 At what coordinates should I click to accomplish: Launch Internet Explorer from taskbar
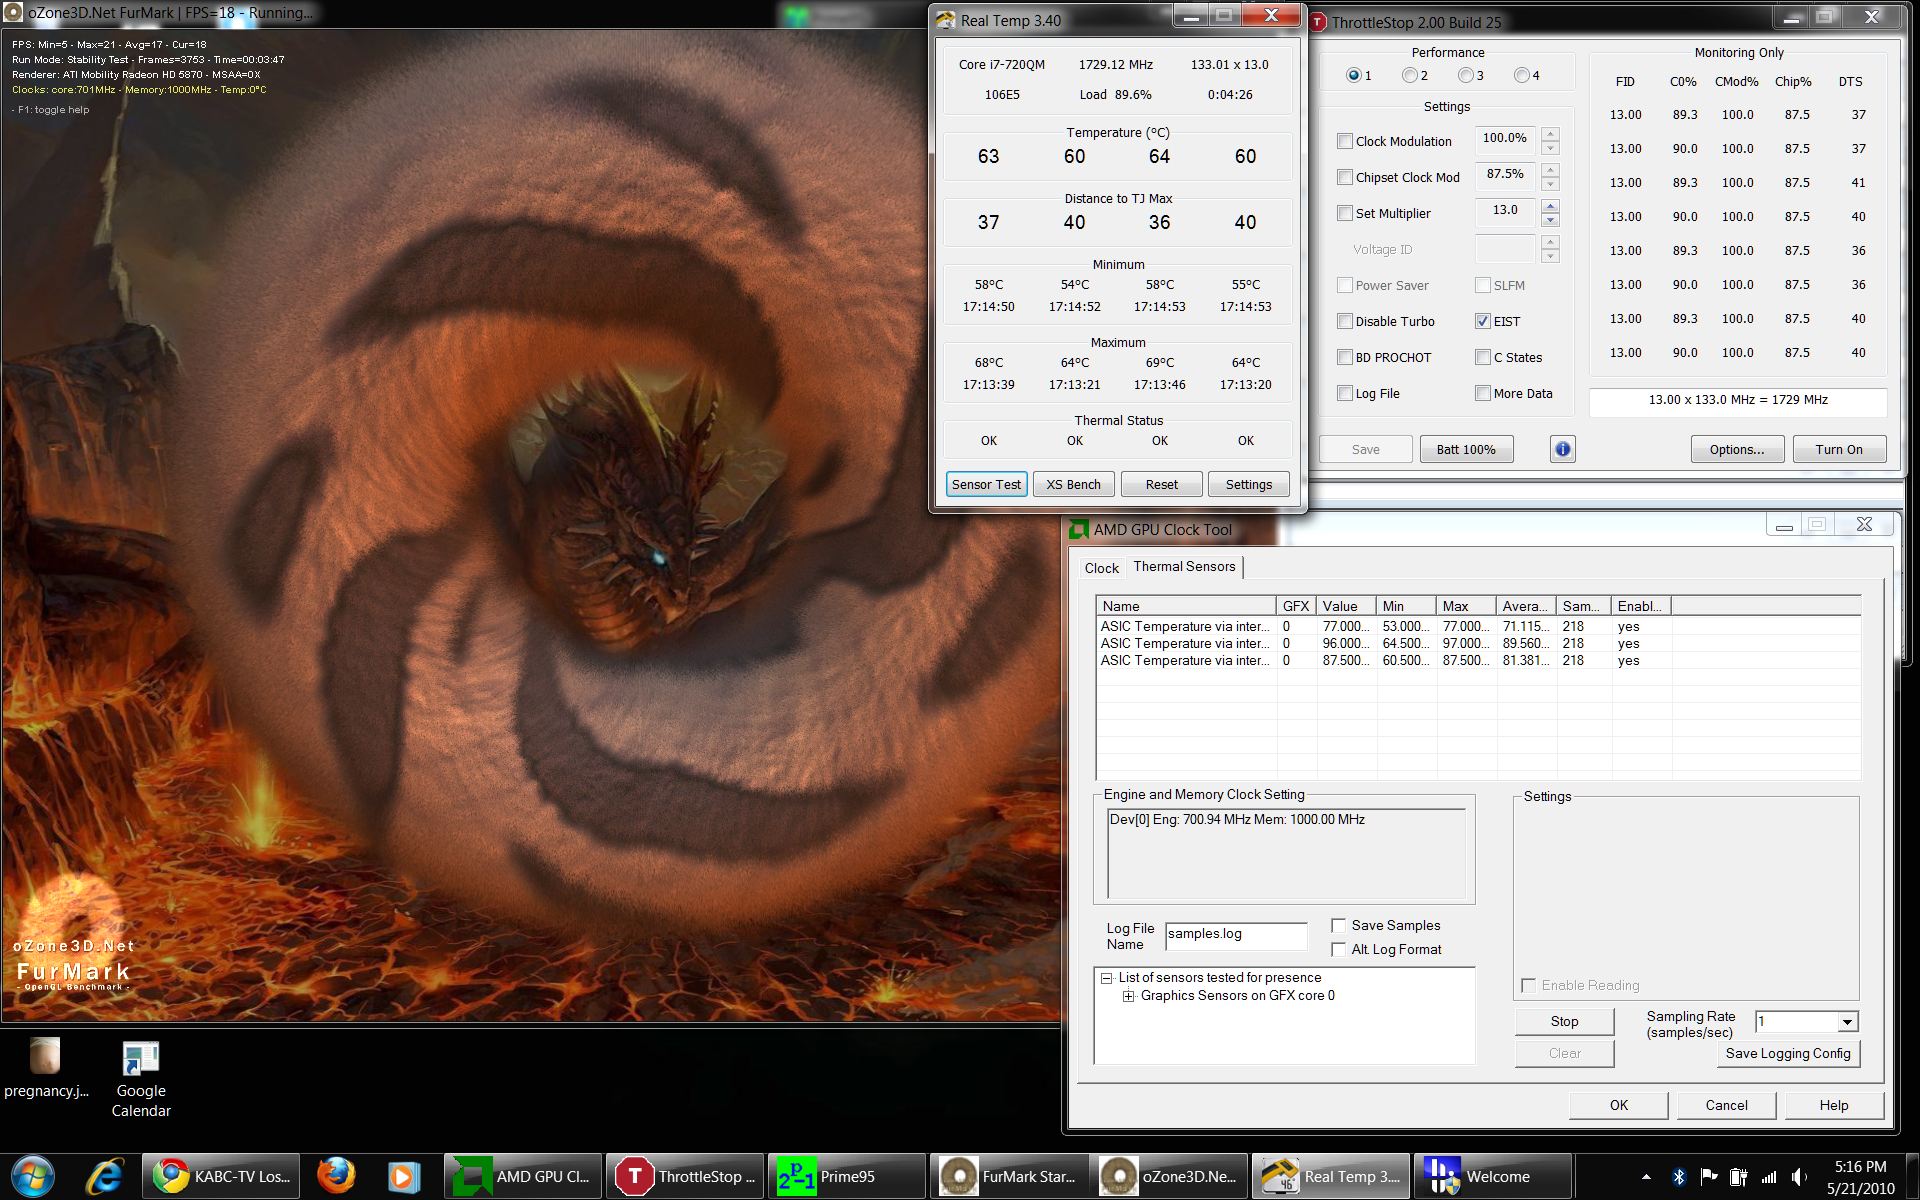tap(103, 1176)
